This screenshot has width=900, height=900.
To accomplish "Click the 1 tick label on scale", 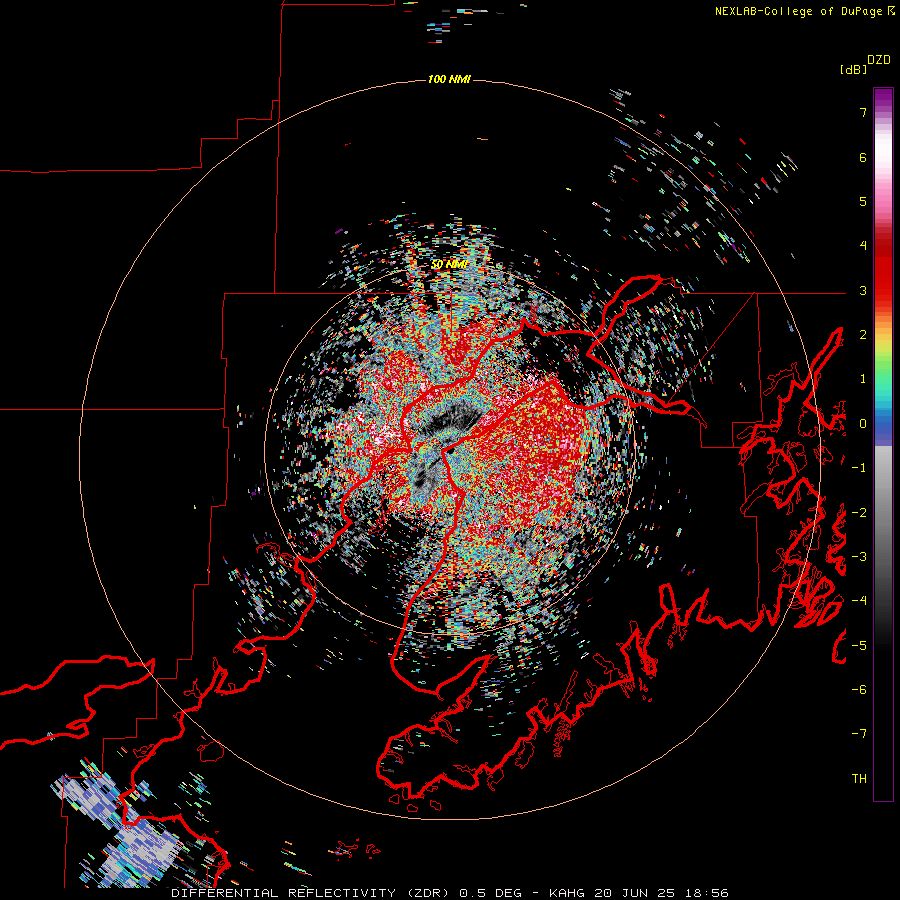I will point(863,379).
